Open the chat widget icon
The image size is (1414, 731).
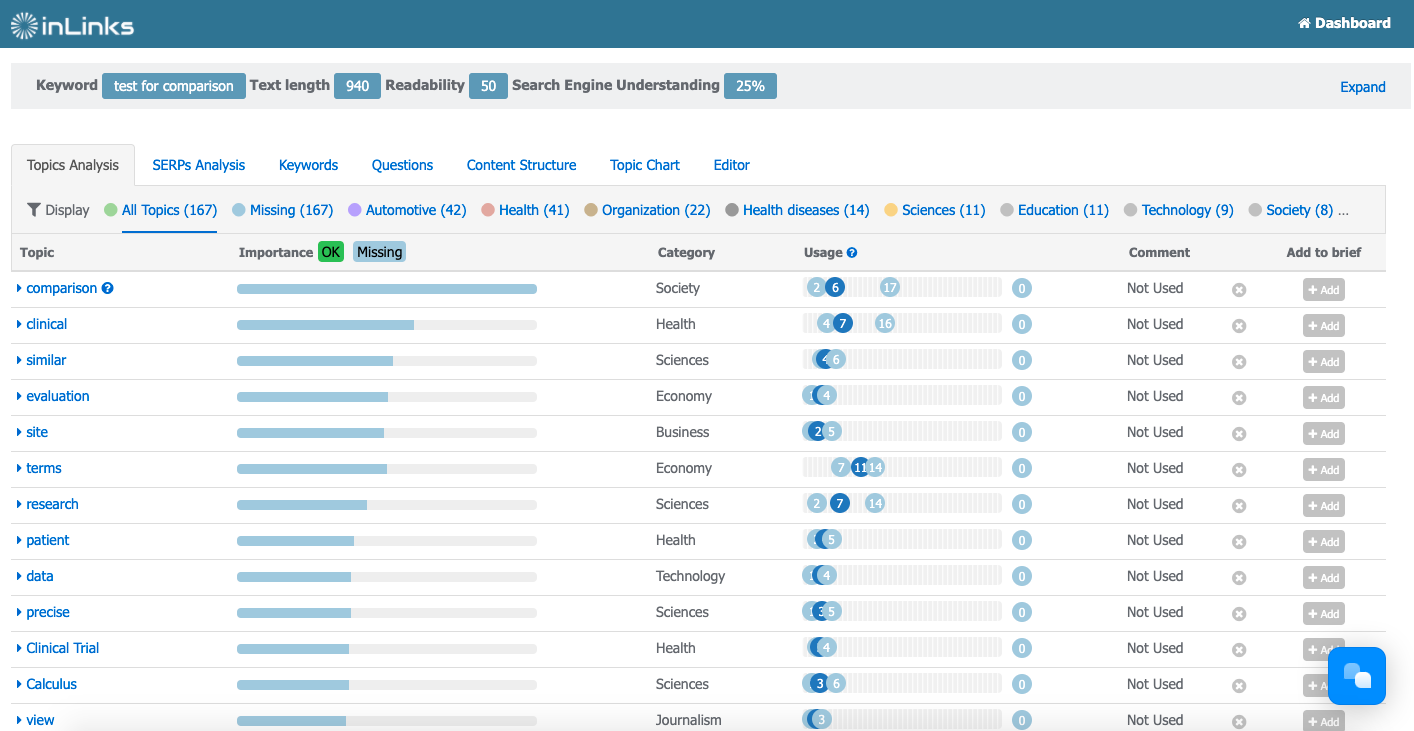1357,676
